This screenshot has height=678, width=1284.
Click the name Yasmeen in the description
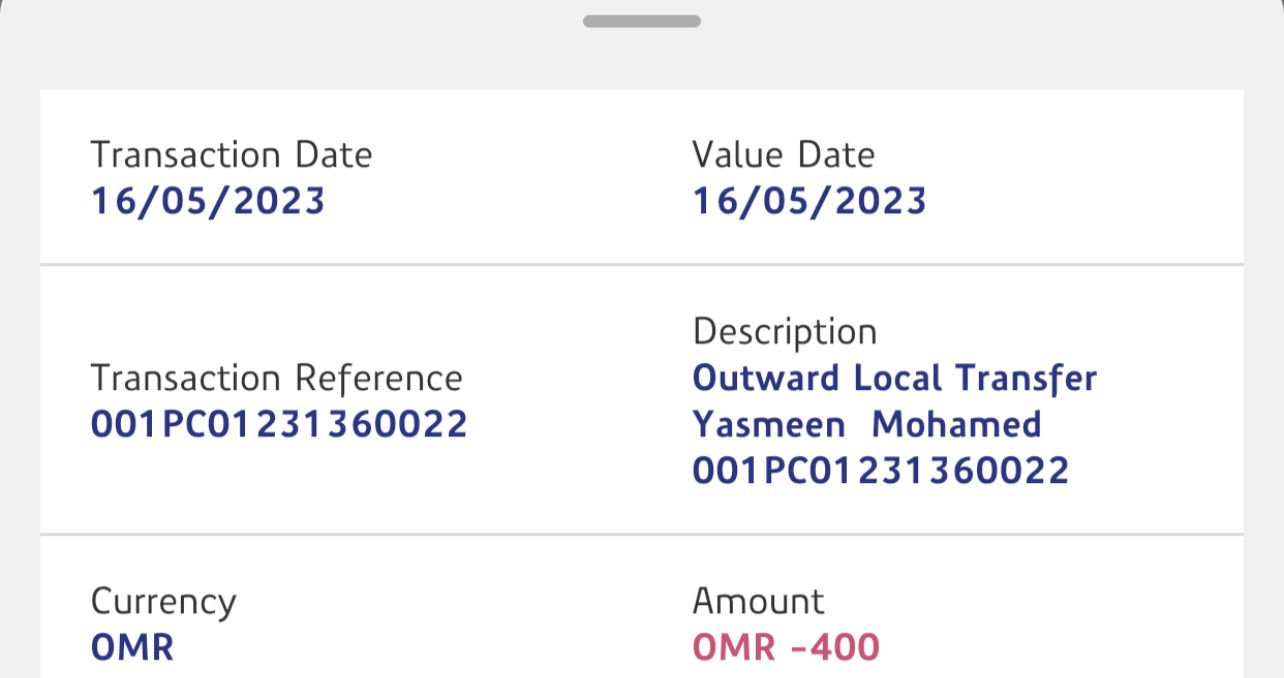(x=768, y=424)
